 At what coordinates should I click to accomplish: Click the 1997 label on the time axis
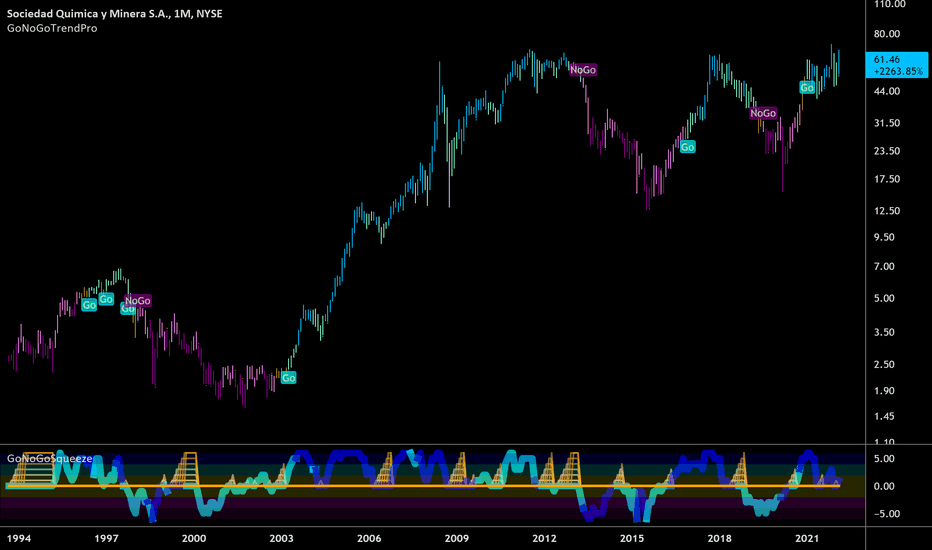[106, 538]
